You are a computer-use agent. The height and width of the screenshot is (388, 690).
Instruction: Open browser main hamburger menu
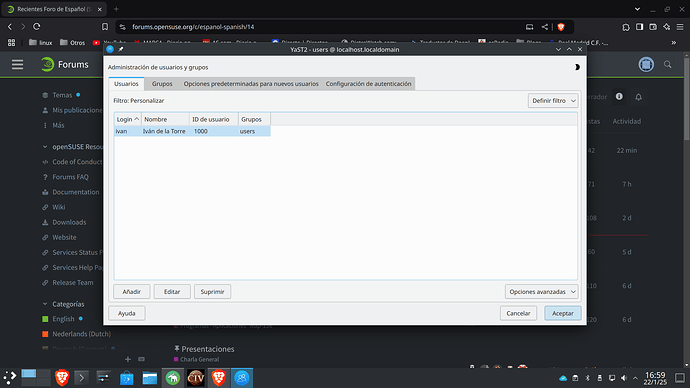(x=680, y=27)
